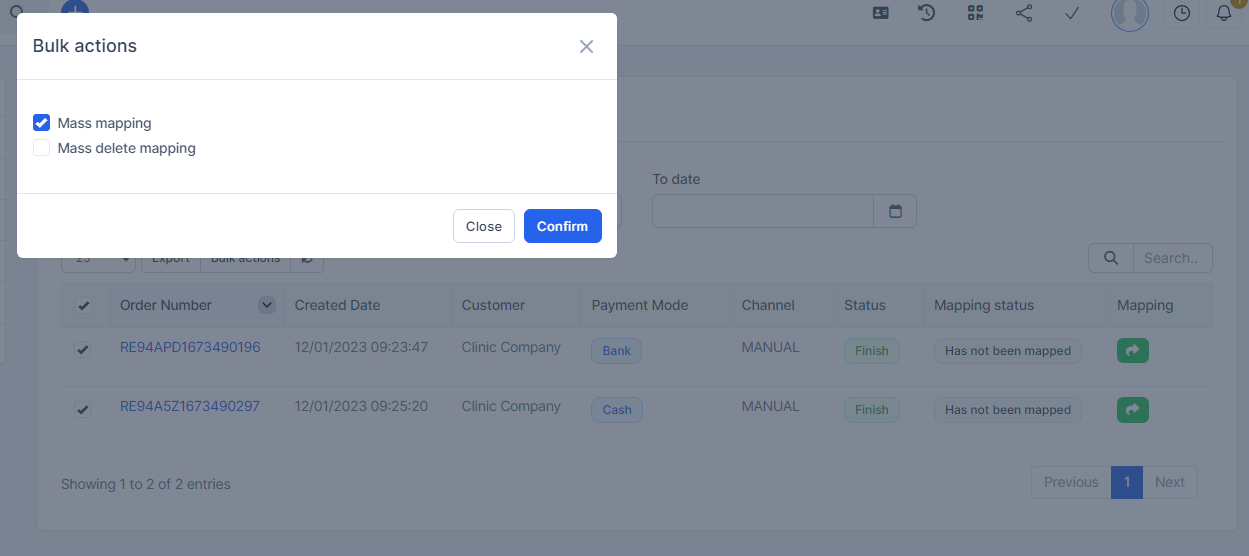Uncheck the Mass mapping checkbox
Image resolution: width=1249 pixels, height=556 pixels.
click(x=42, y=123)
